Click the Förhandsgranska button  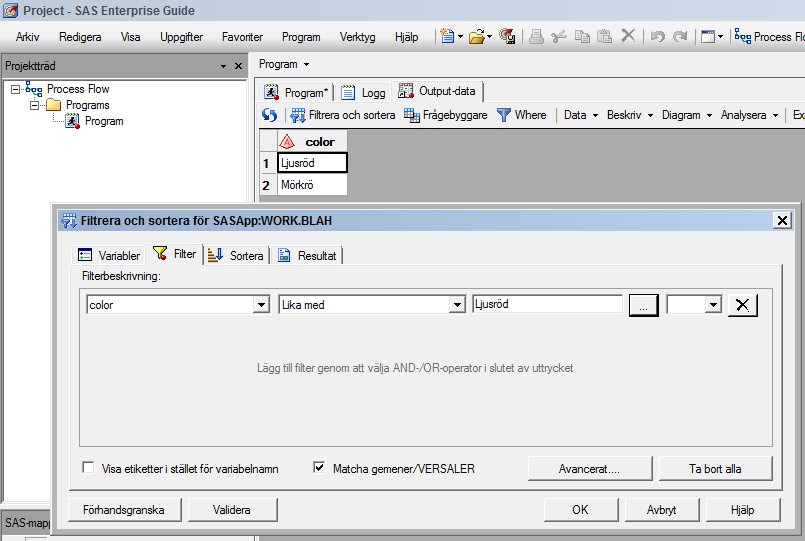point(124,510)
